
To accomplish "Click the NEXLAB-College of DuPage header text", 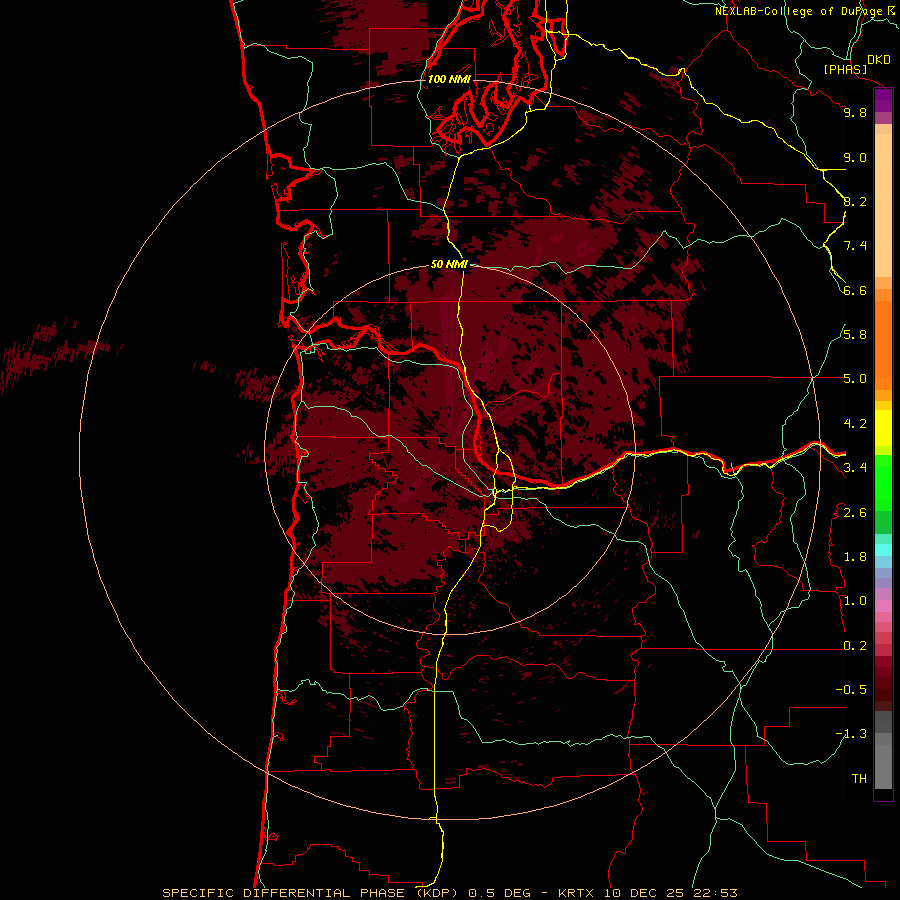I will [x=798, y=11].
